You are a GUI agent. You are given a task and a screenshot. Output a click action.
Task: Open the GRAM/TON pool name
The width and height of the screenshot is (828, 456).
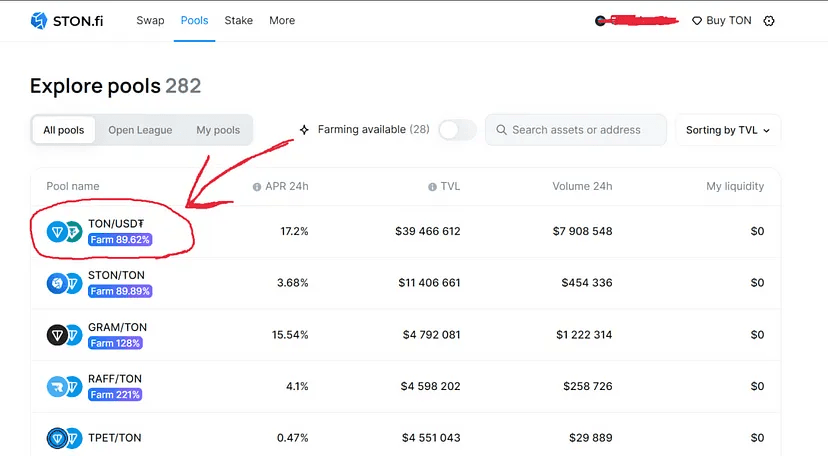[x=117, y=327]
